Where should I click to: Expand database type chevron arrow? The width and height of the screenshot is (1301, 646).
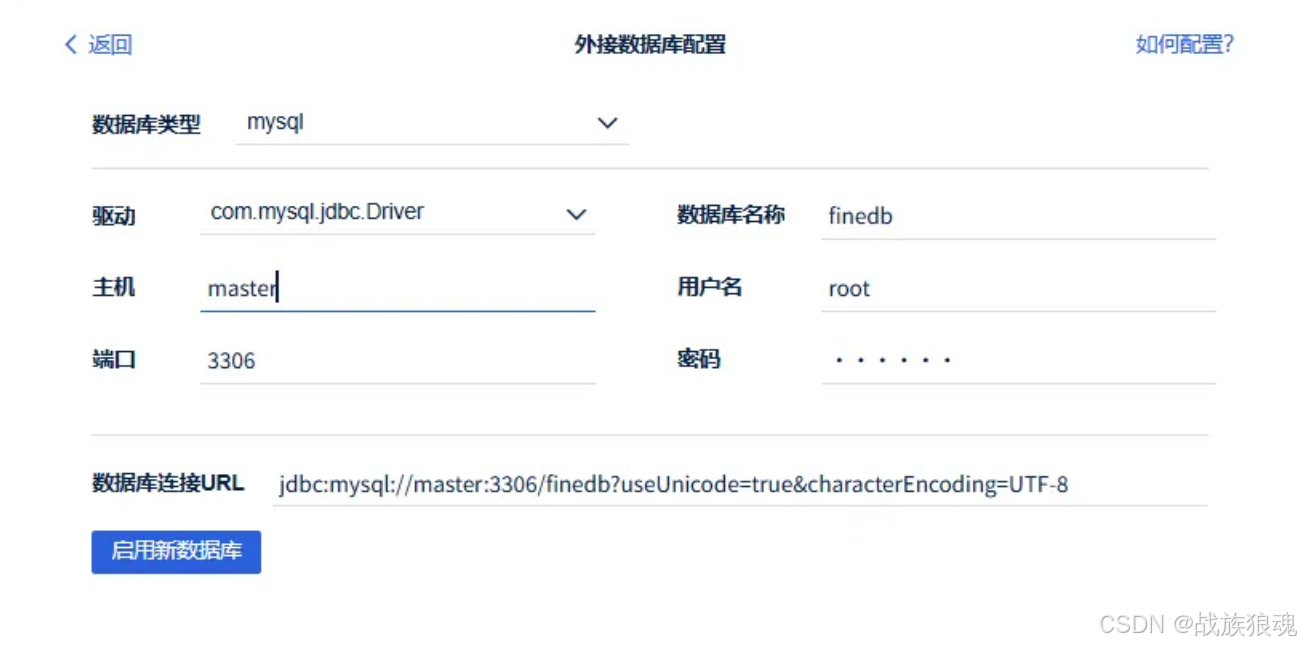pos(607,123)
